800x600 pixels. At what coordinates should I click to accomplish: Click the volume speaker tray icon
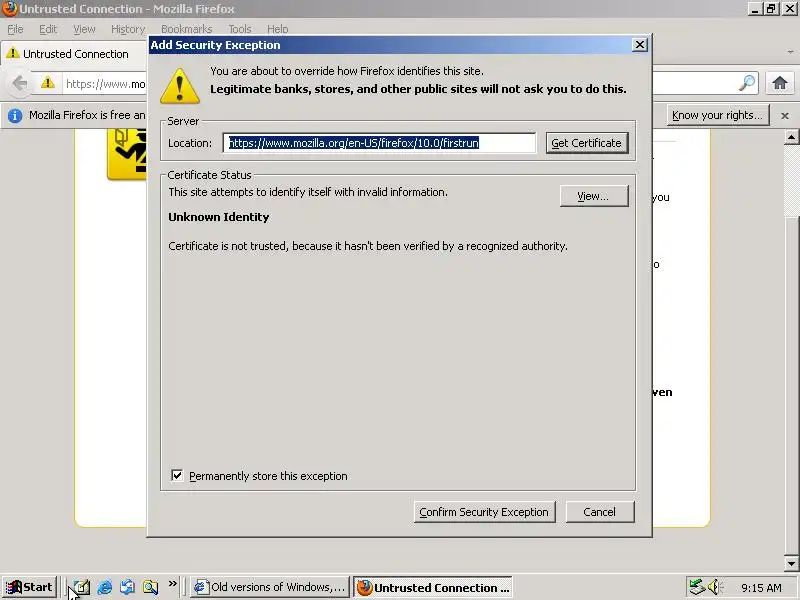click(x=715, y=587)
